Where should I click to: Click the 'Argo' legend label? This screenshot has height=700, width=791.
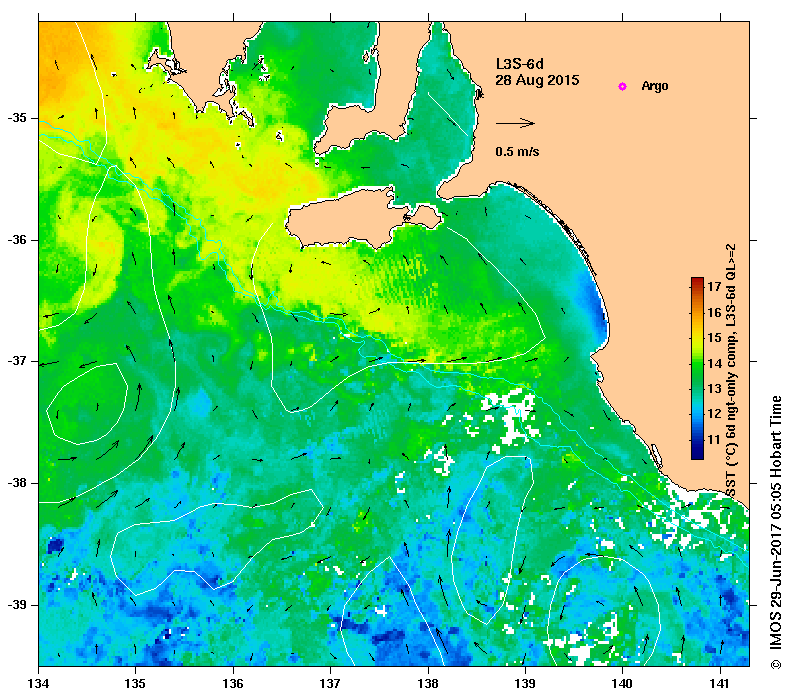(655, 86)
